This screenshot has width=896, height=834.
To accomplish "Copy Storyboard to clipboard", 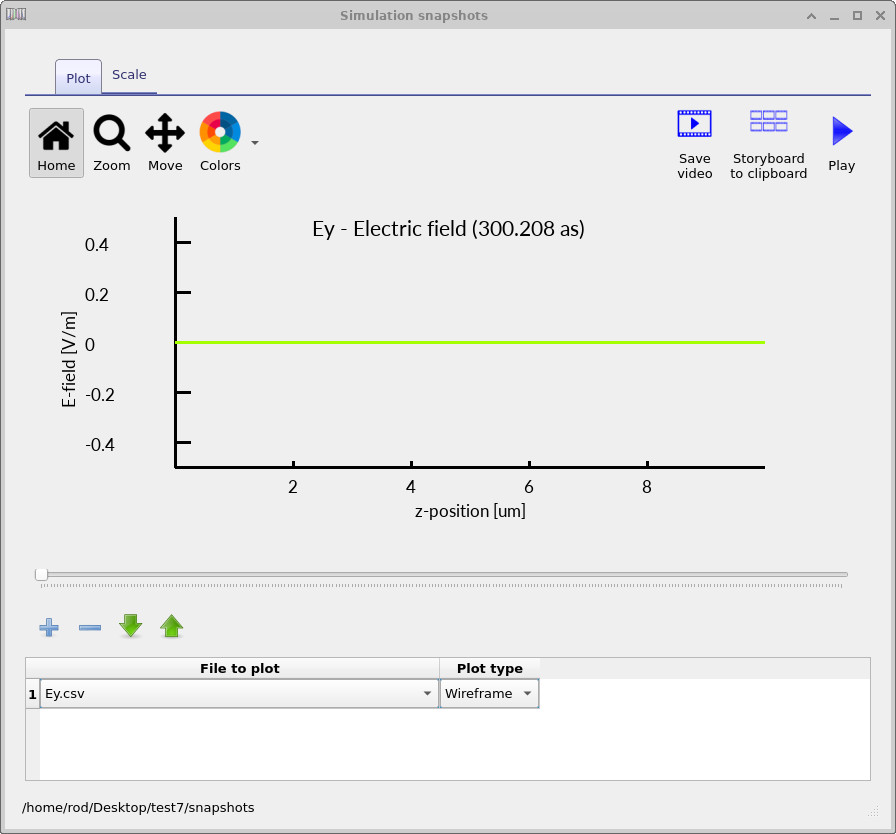I will (769, 144).
